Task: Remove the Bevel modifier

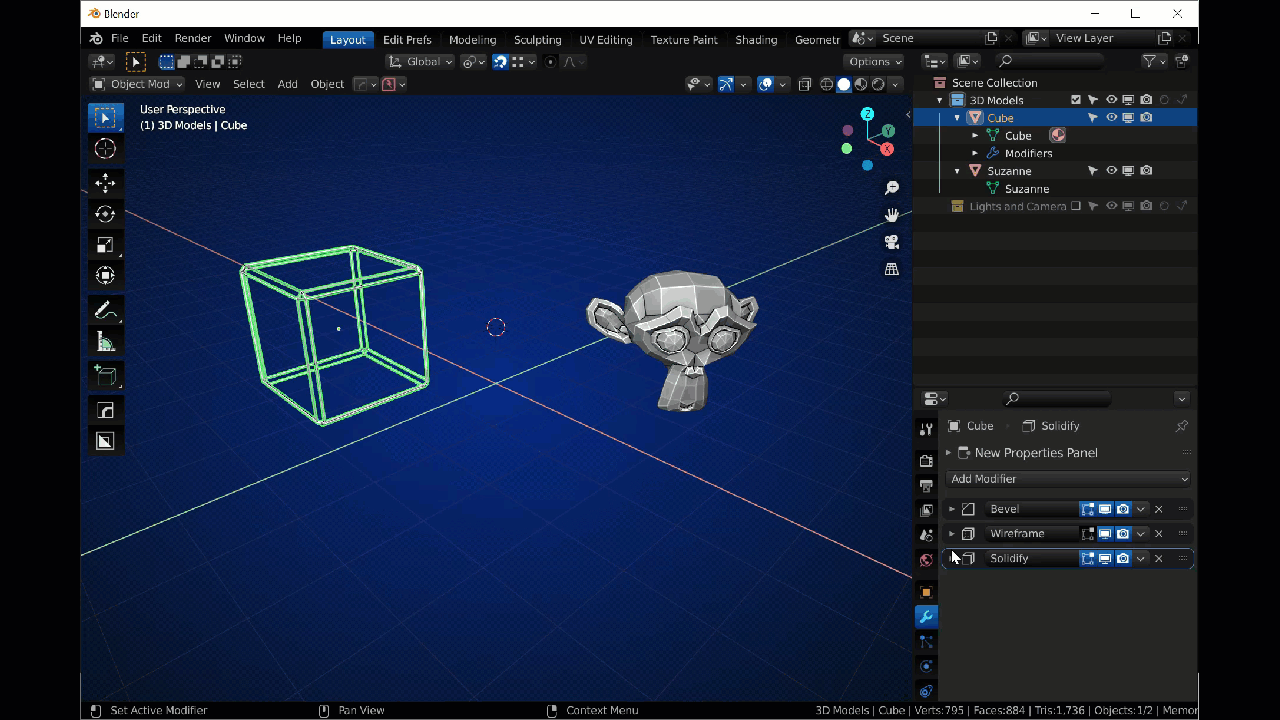Action: [1159, 509]
